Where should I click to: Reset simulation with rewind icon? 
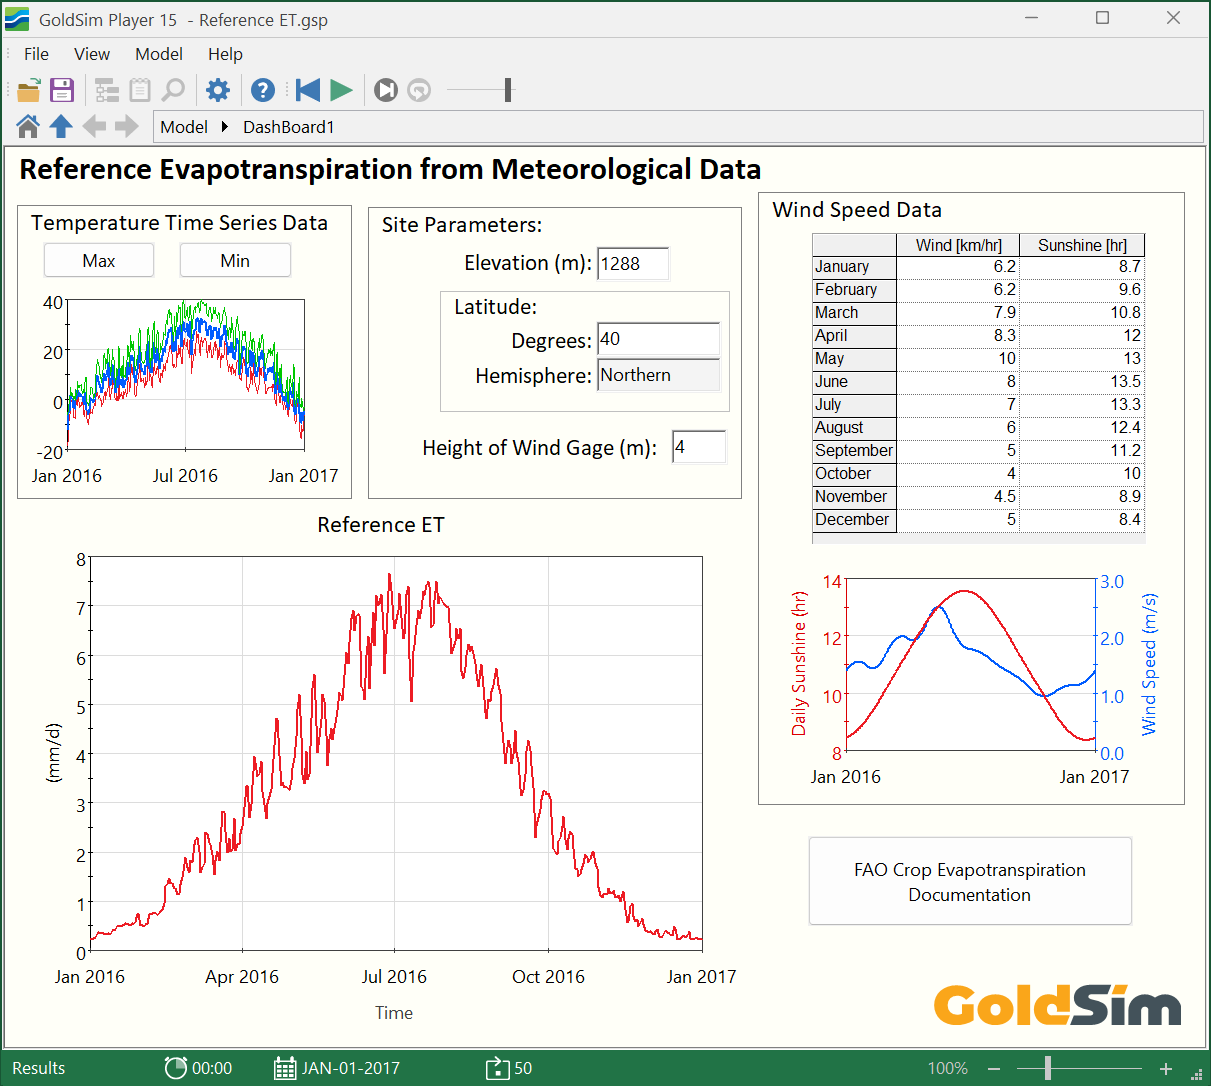pyautogui.click(x=307, y=91)
